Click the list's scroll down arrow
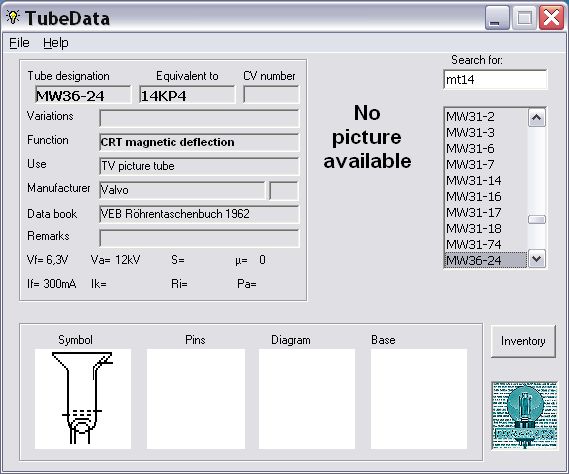Viewport: 569px width, 474px height. (537, 259)
